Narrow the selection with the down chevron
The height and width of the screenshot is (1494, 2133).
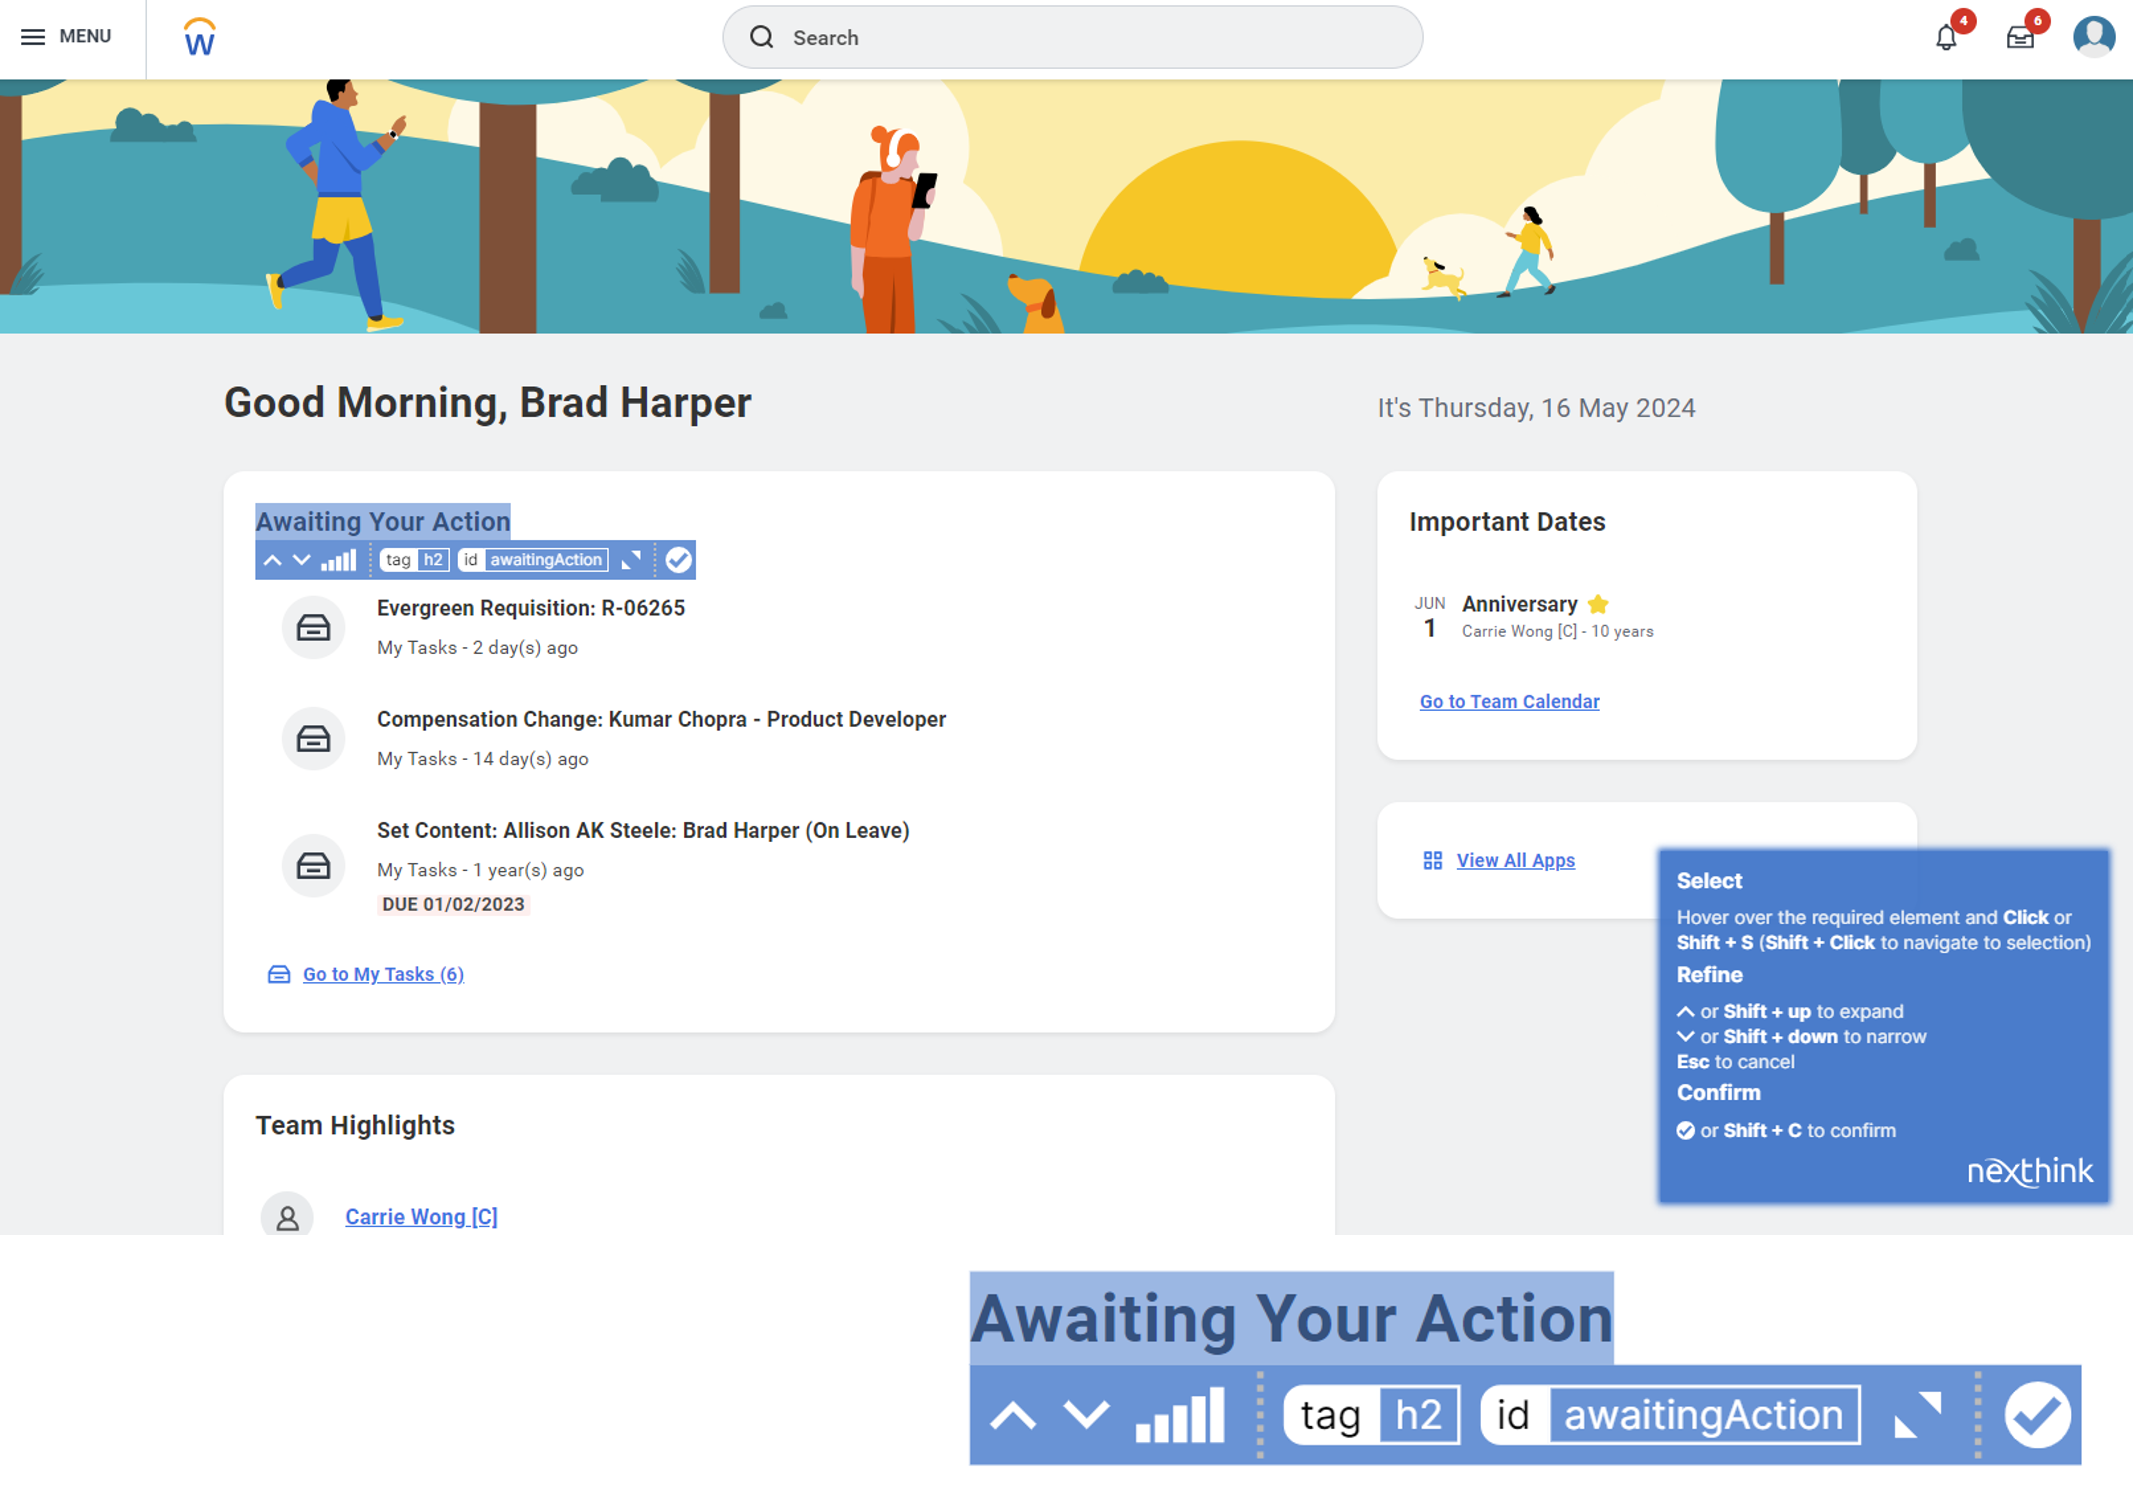[x=301, y=560]
